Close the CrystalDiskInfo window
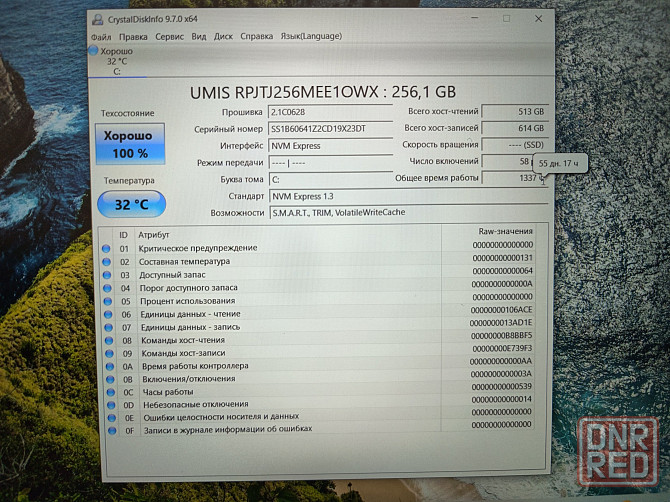The height and width of the screenshot is (502, 670). (x=538, y=18)
